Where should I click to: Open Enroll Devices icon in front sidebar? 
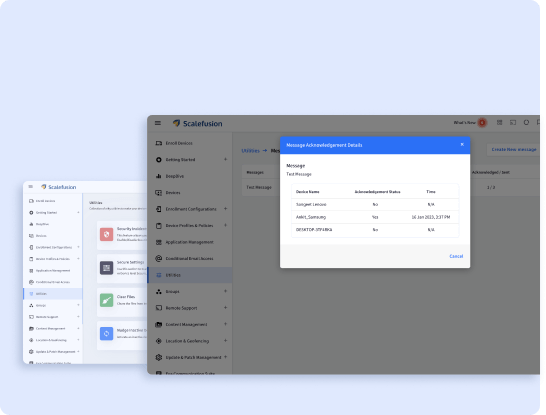[x=159, y=143]
